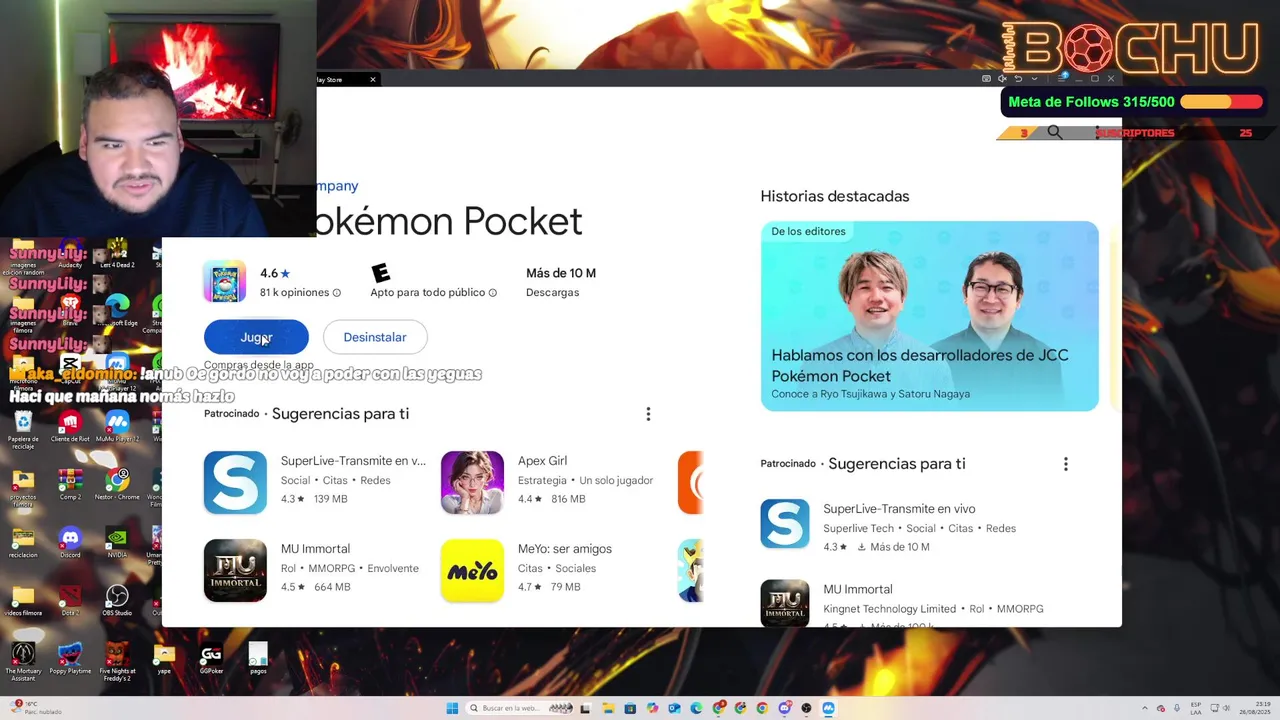Click Kingnet Technology Limited text
Viewport: 1280px width, 720px height.
[890, 608]
